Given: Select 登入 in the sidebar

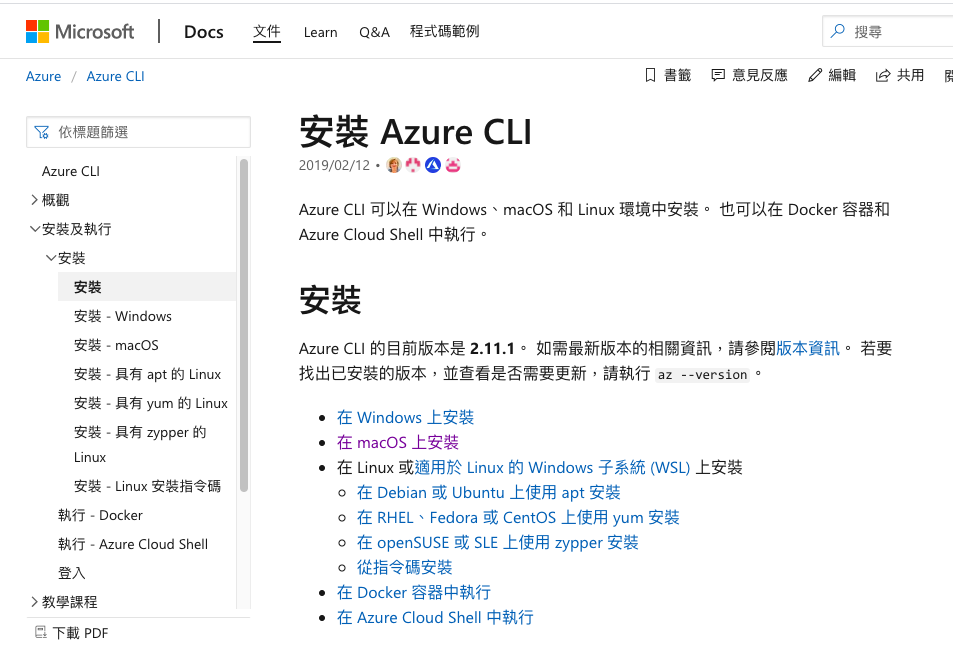Looking at the screenshot, I should pyautogui.click(x=72, y=573).
